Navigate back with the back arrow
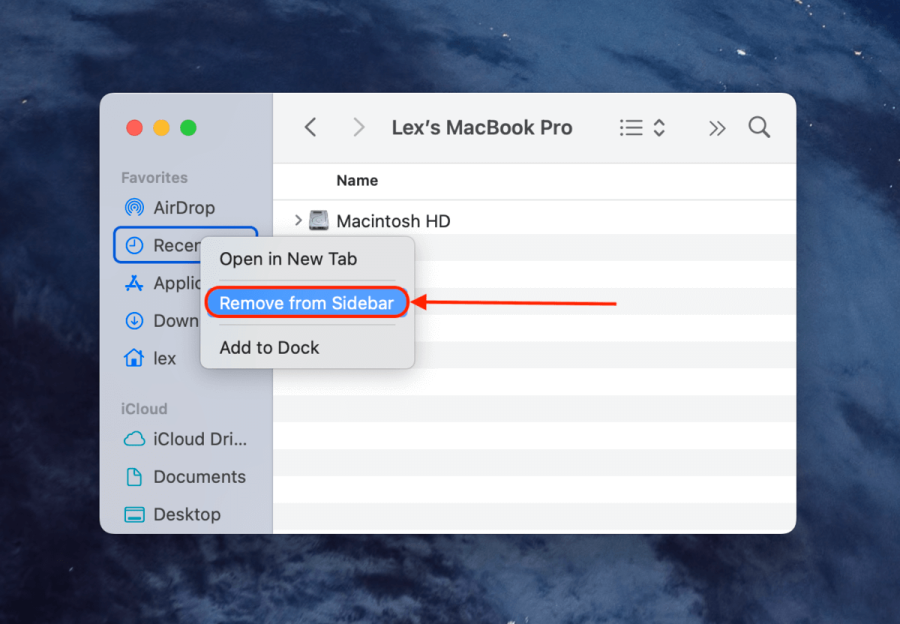The height and width of the screenshot is (624, 900). click(x=310, y=127)
